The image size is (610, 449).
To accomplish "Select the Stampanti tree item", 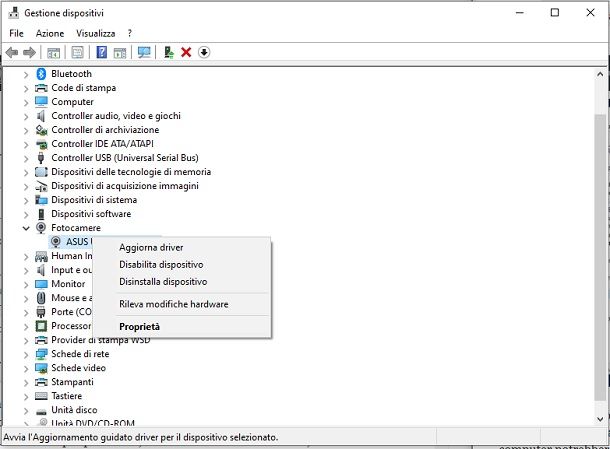I will coord(72,382).
